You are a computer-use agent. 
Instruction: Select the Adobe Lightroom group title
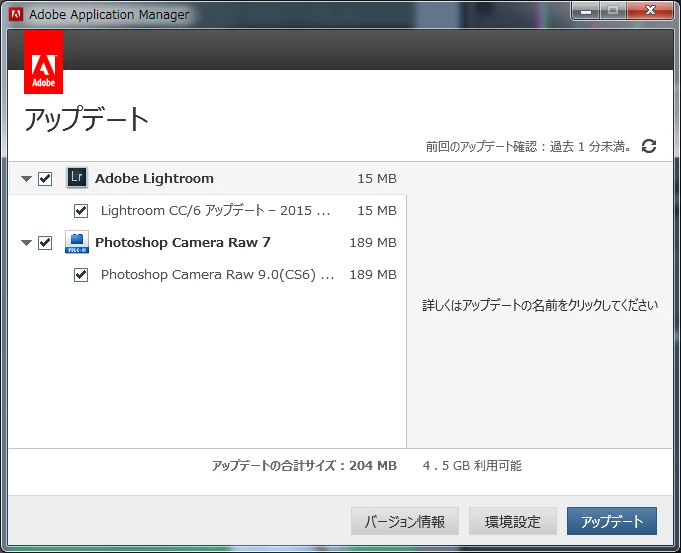coord(154,179)
